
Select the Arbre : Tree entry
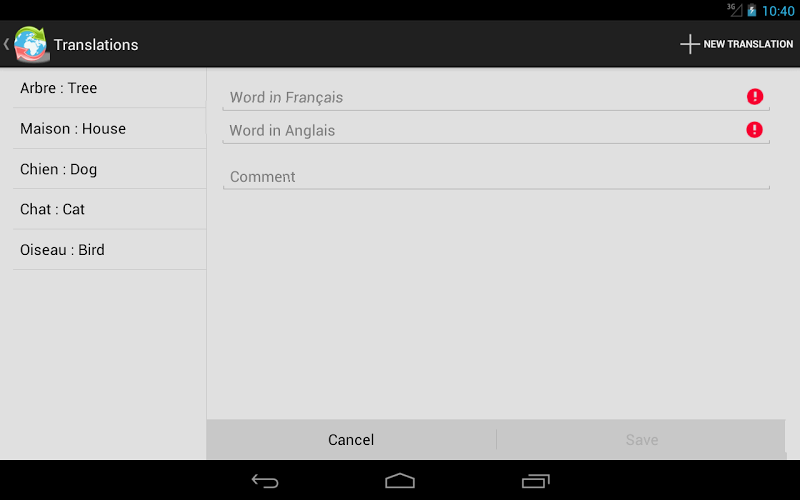(x=109, y=88)
